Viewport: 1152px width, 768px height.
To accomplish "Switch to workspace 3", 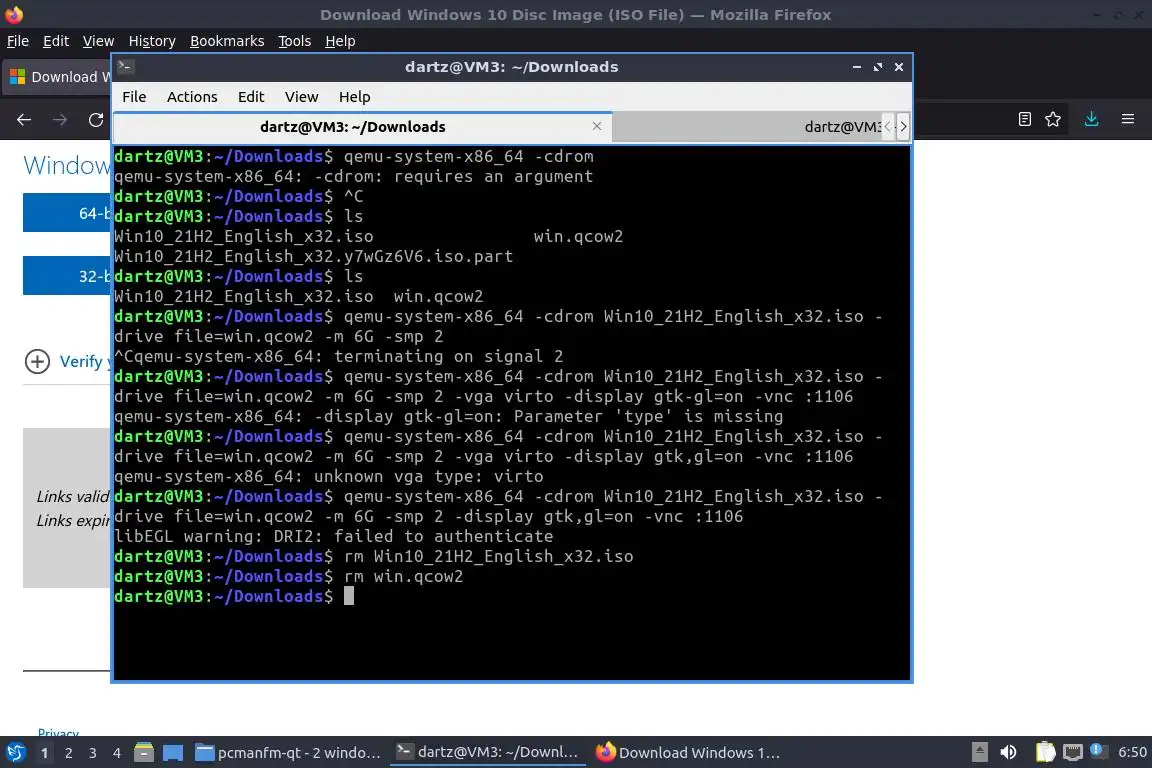I will [x=93, y=753].
